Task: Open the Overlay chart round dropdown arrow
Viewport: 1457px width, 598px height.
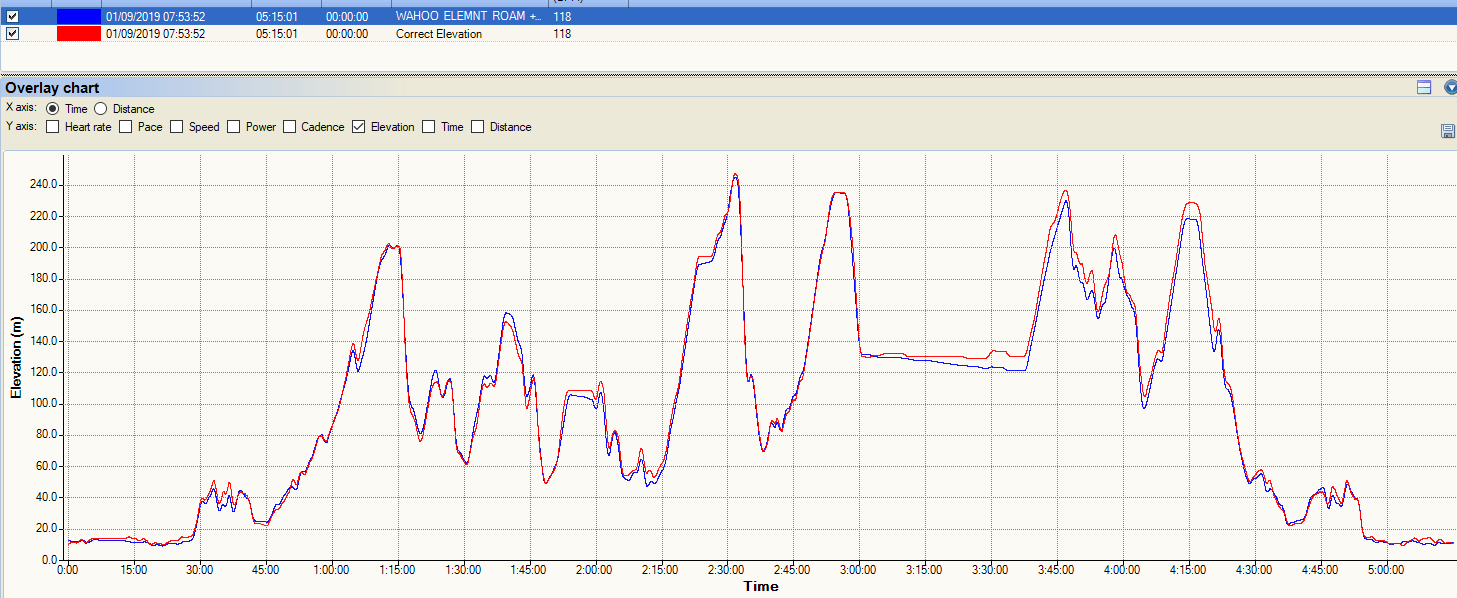Action: [x=1450, y=88]
